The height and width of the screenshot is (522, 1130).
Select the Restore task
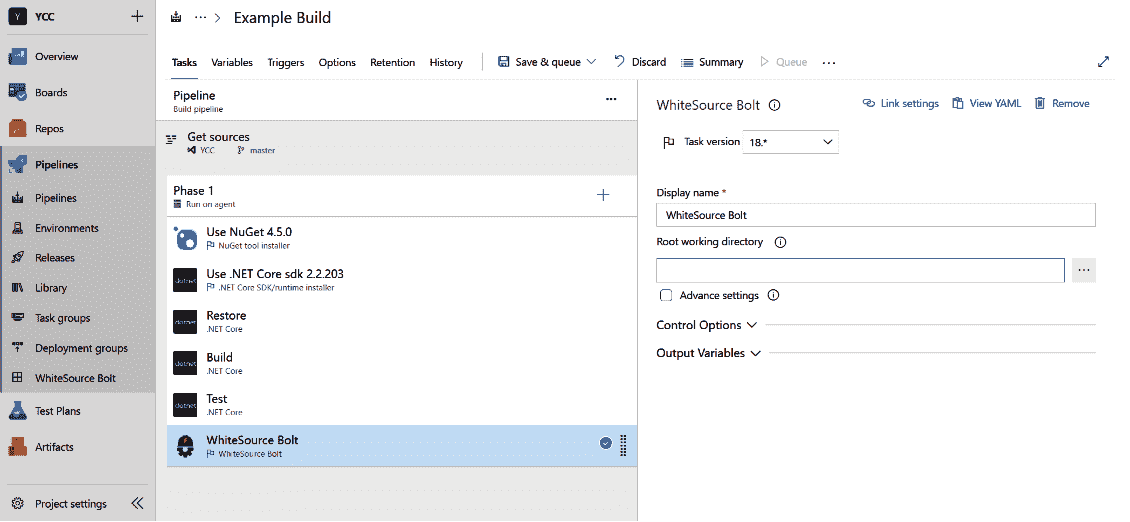click(402, 322)
